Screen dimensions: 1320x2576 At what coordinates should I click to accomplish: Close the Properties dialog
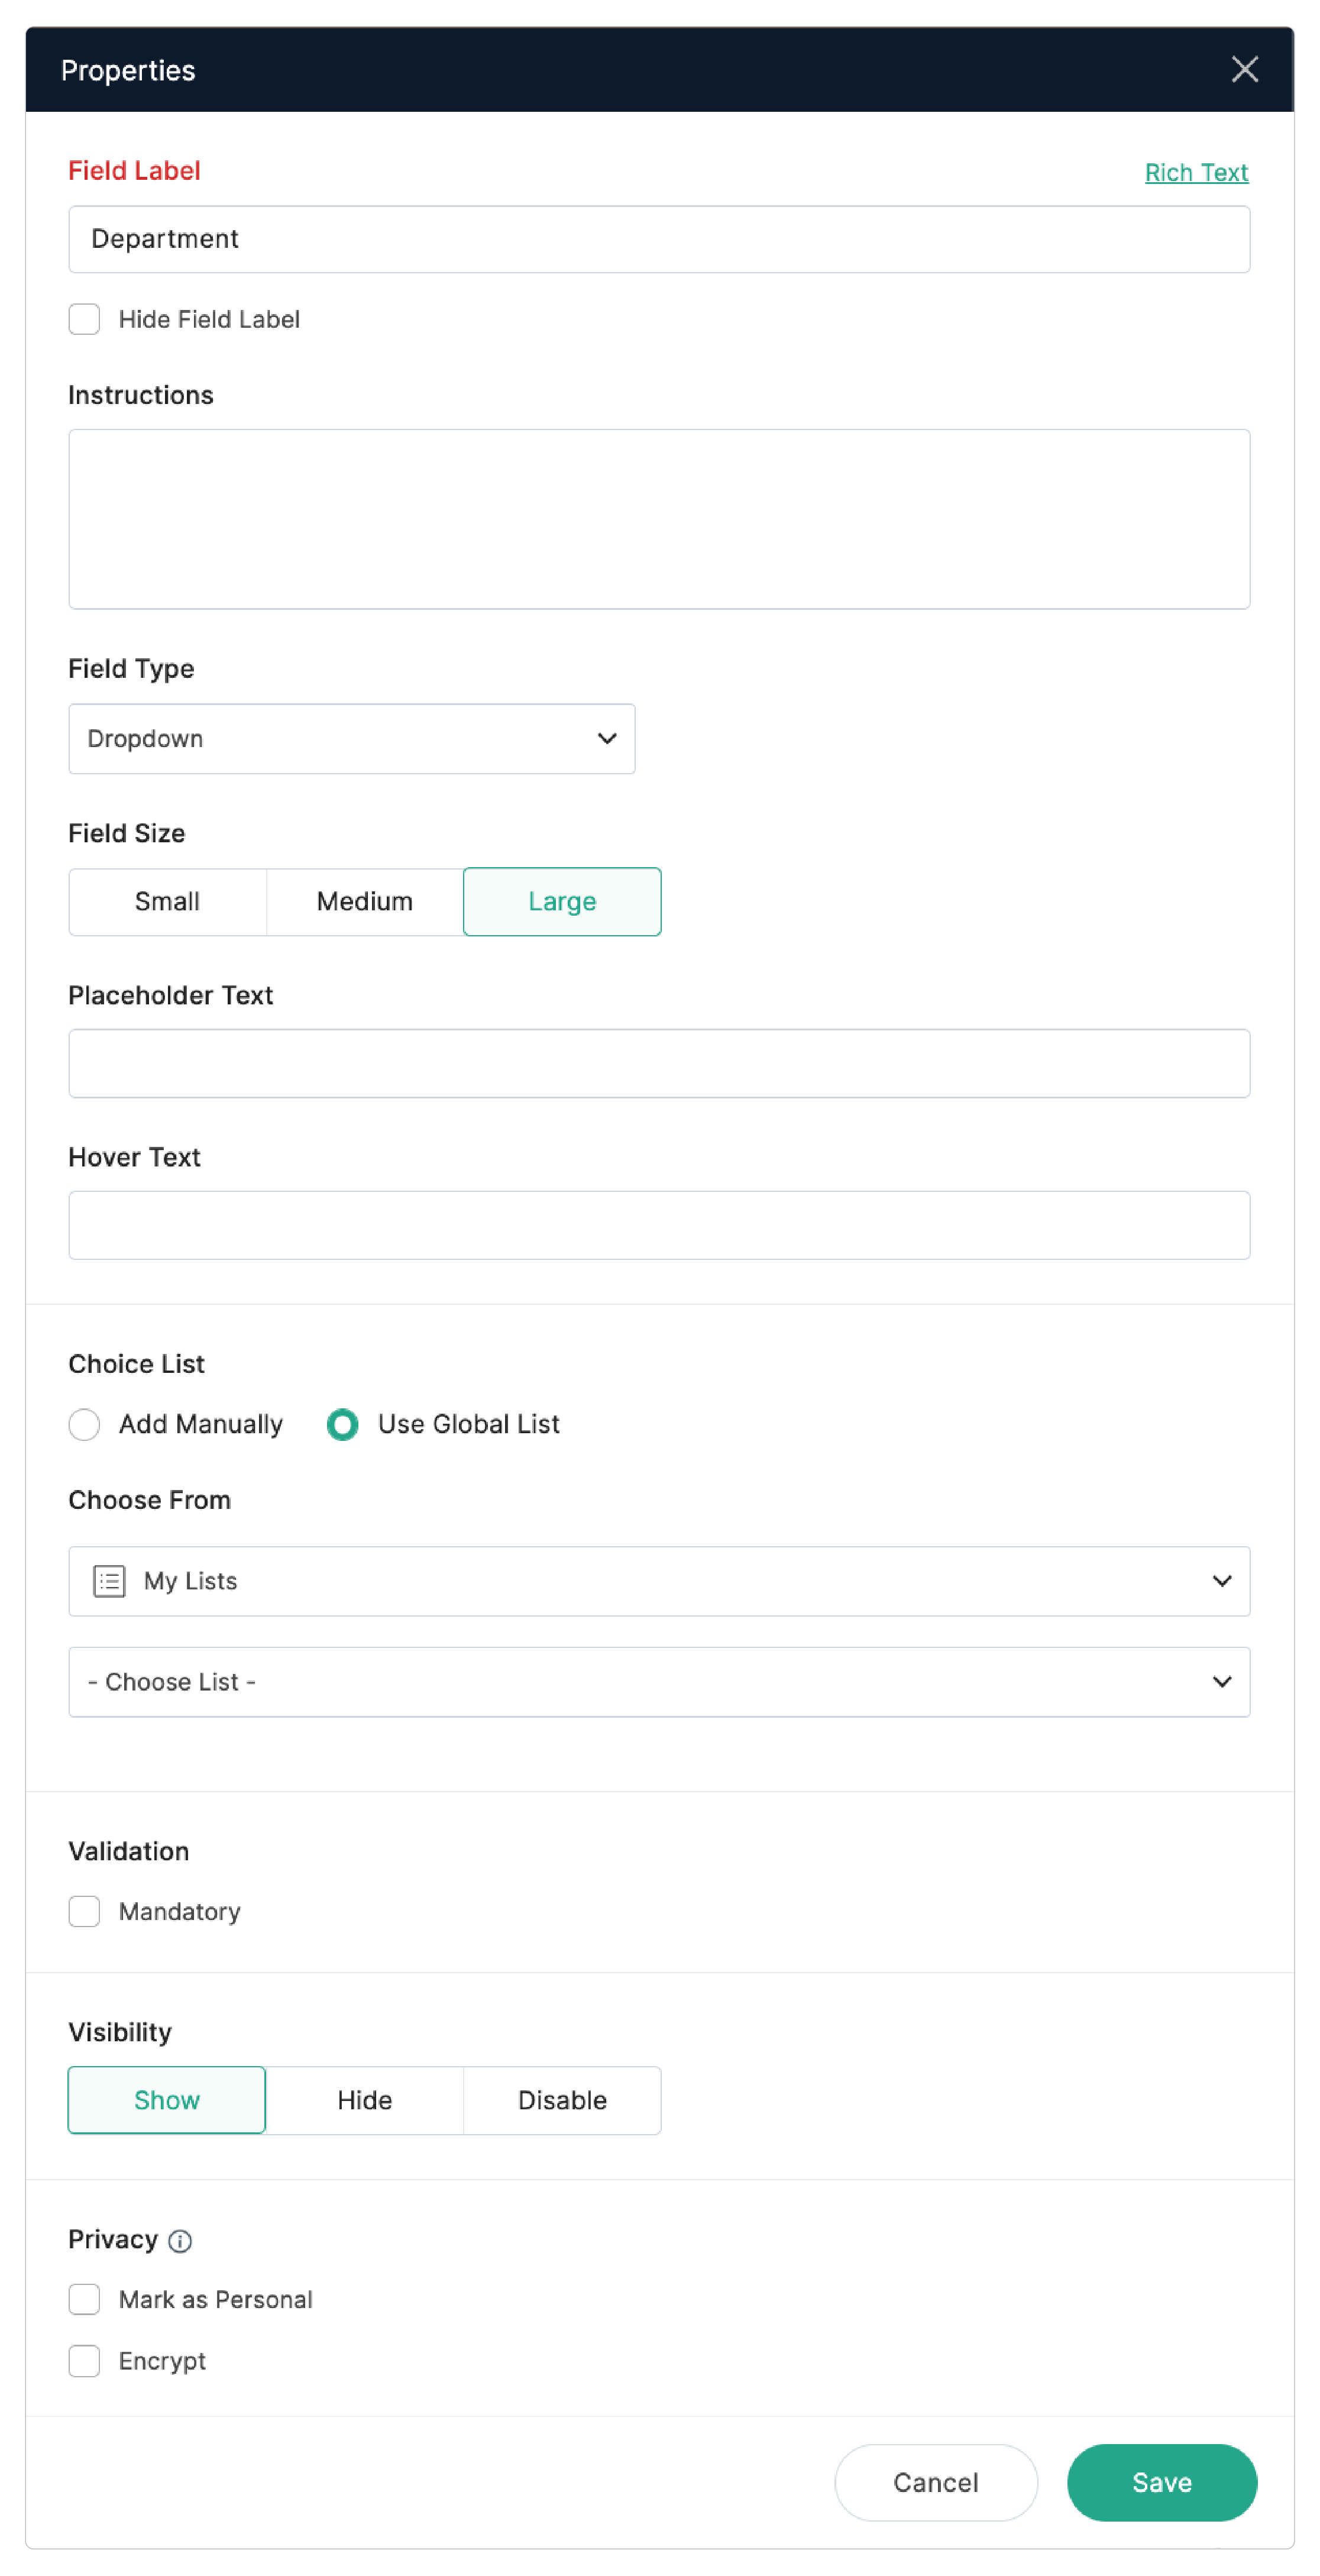pos(1244,69)
